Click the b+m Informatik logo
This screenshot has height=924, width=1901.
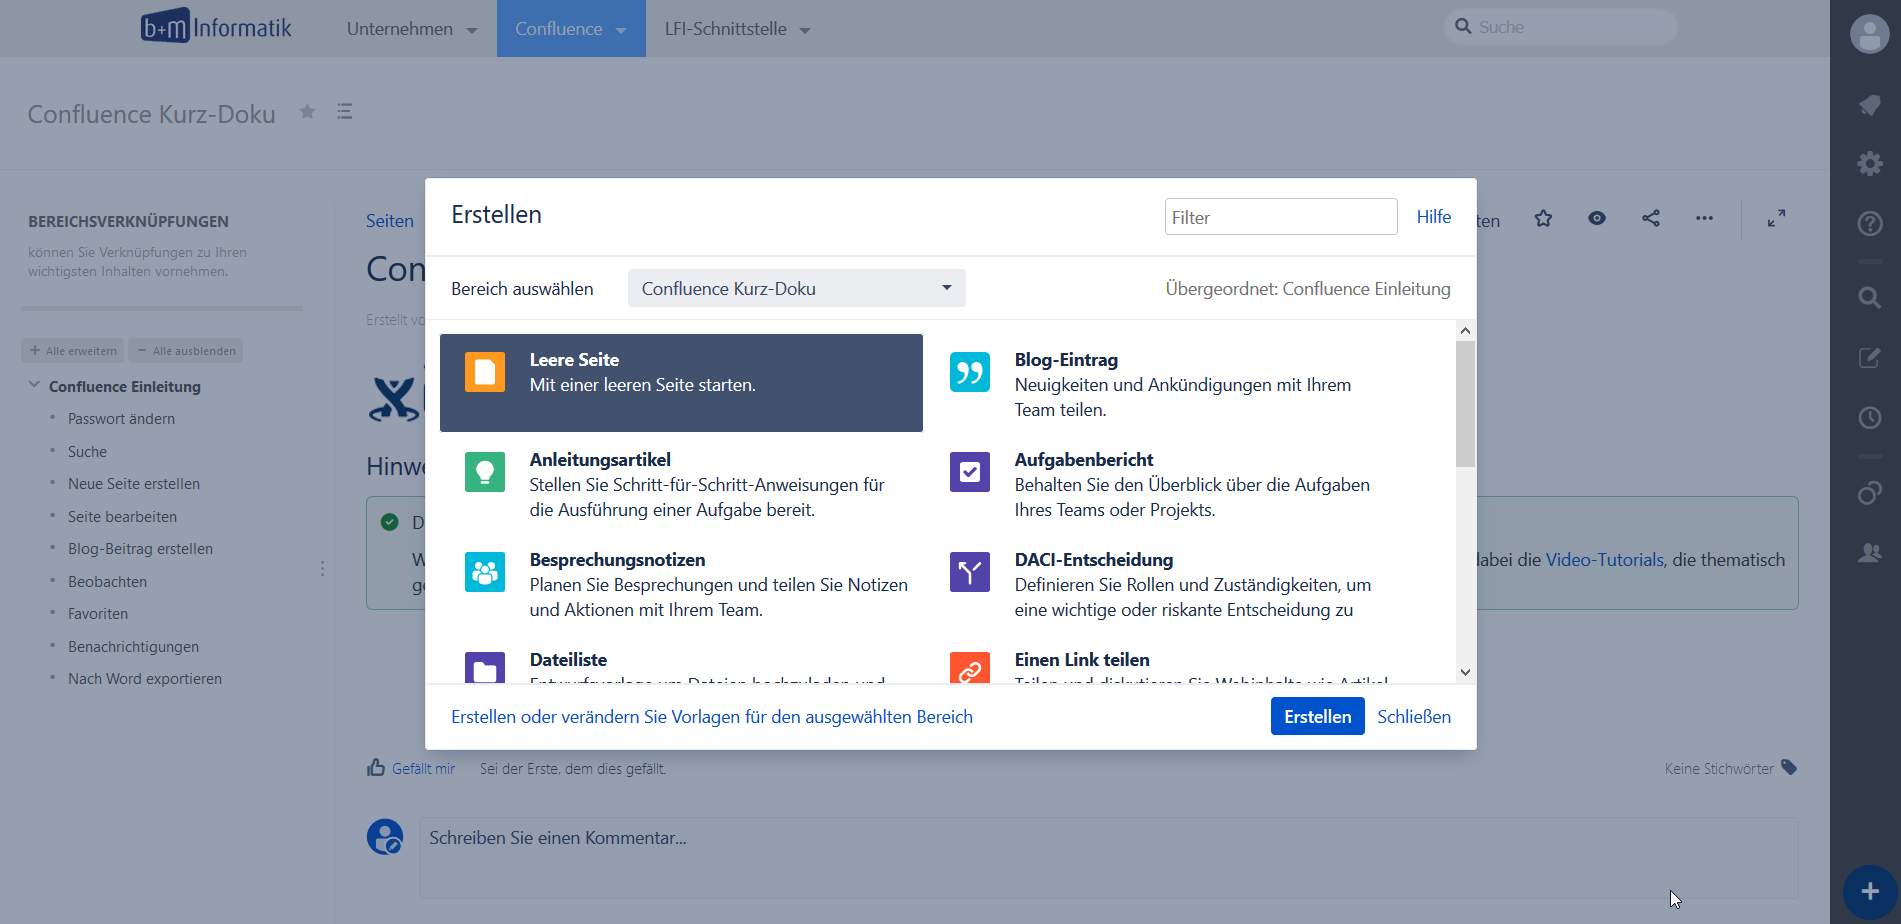(216, 27)
